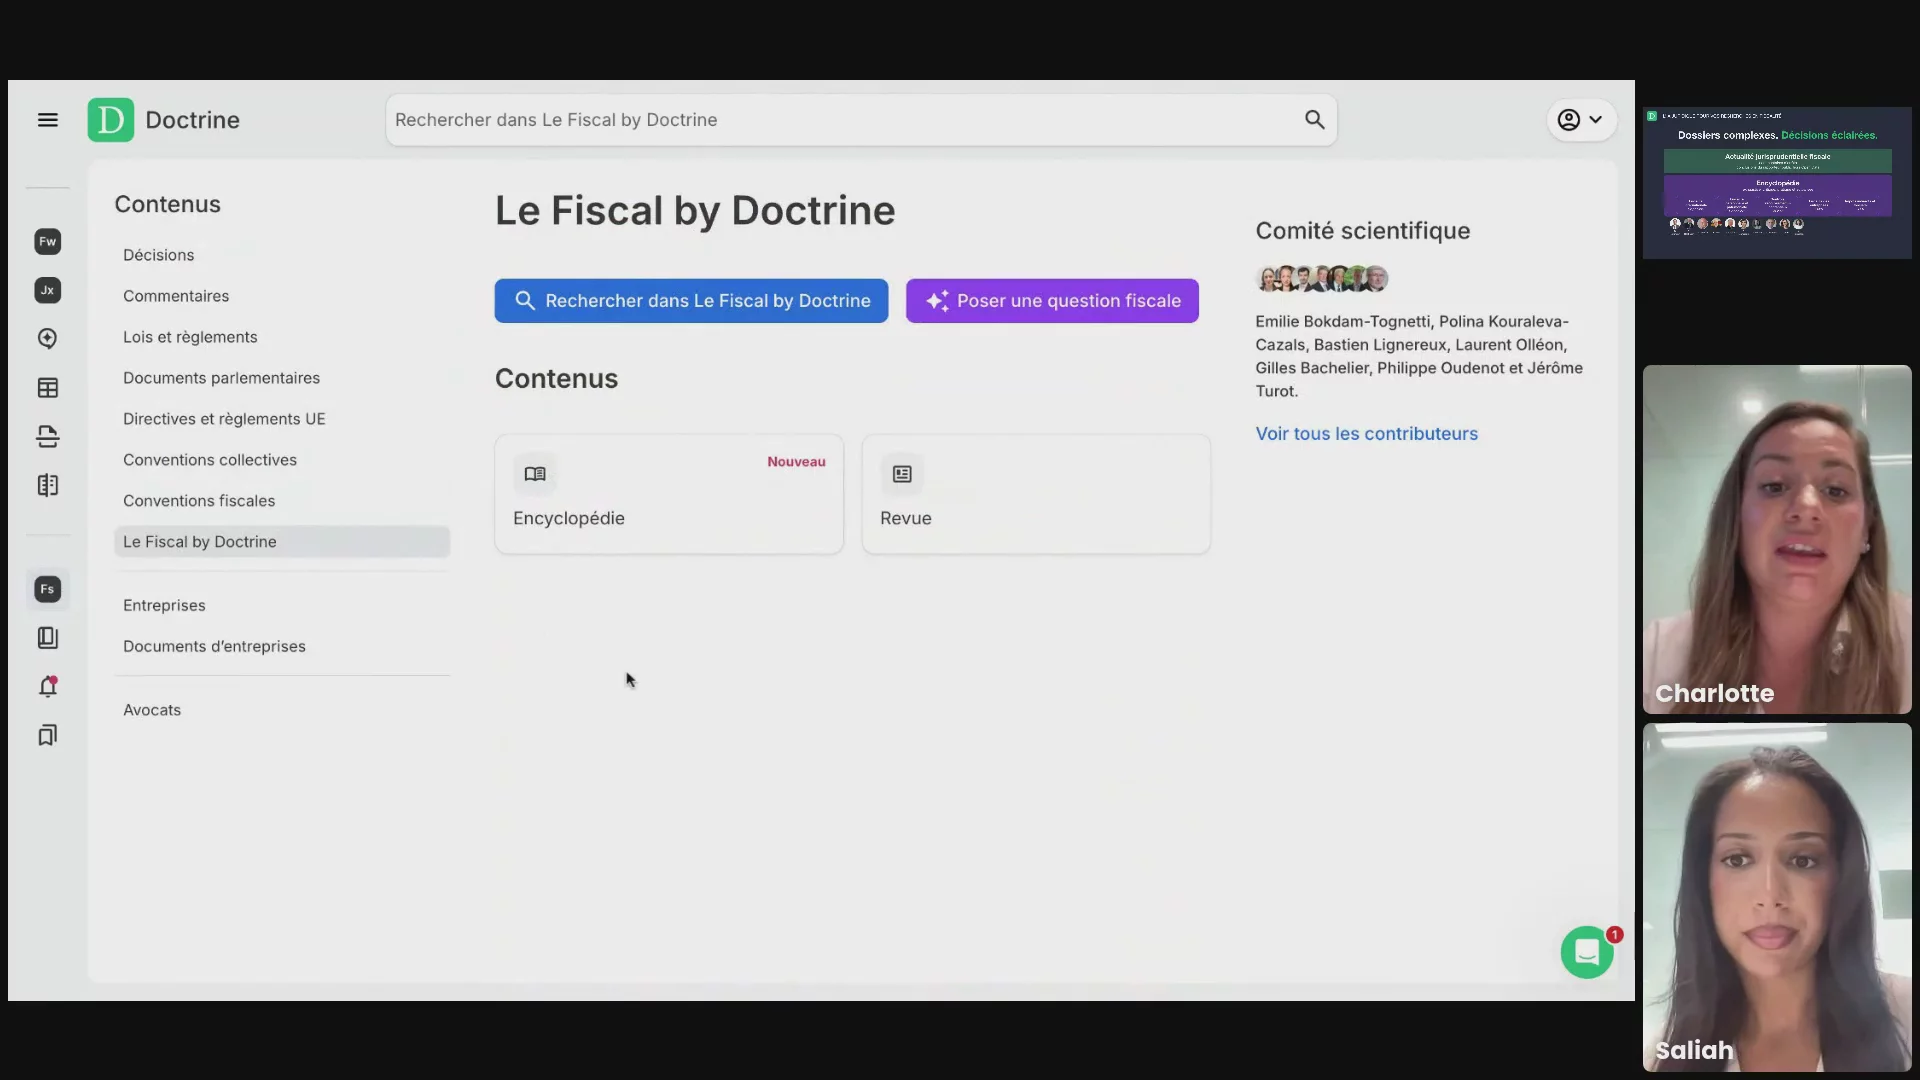Select Directives et règlements UE
This screenshot has height=1080, width=1920.
tap(224, 419)
